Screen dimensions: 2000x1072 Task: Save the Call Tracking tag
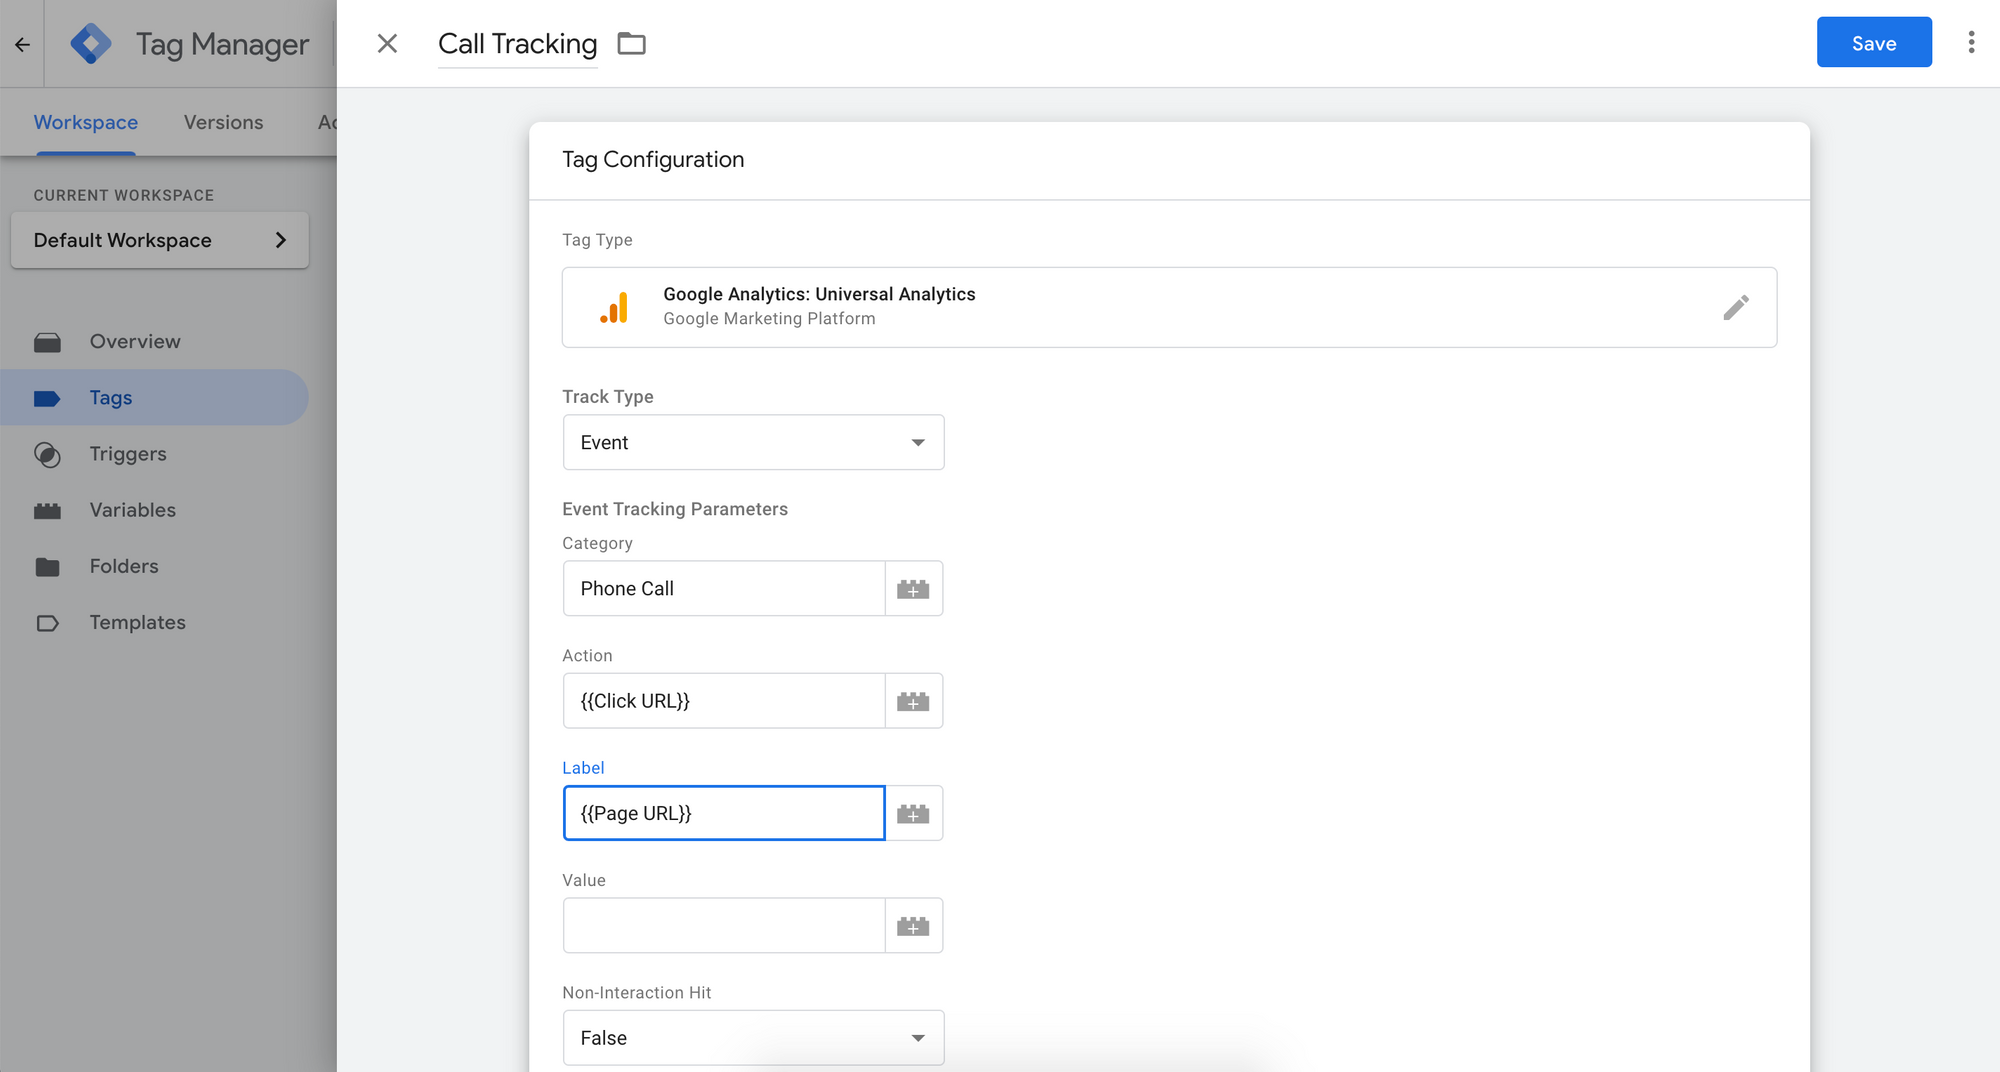click(x=1874, y=42)
